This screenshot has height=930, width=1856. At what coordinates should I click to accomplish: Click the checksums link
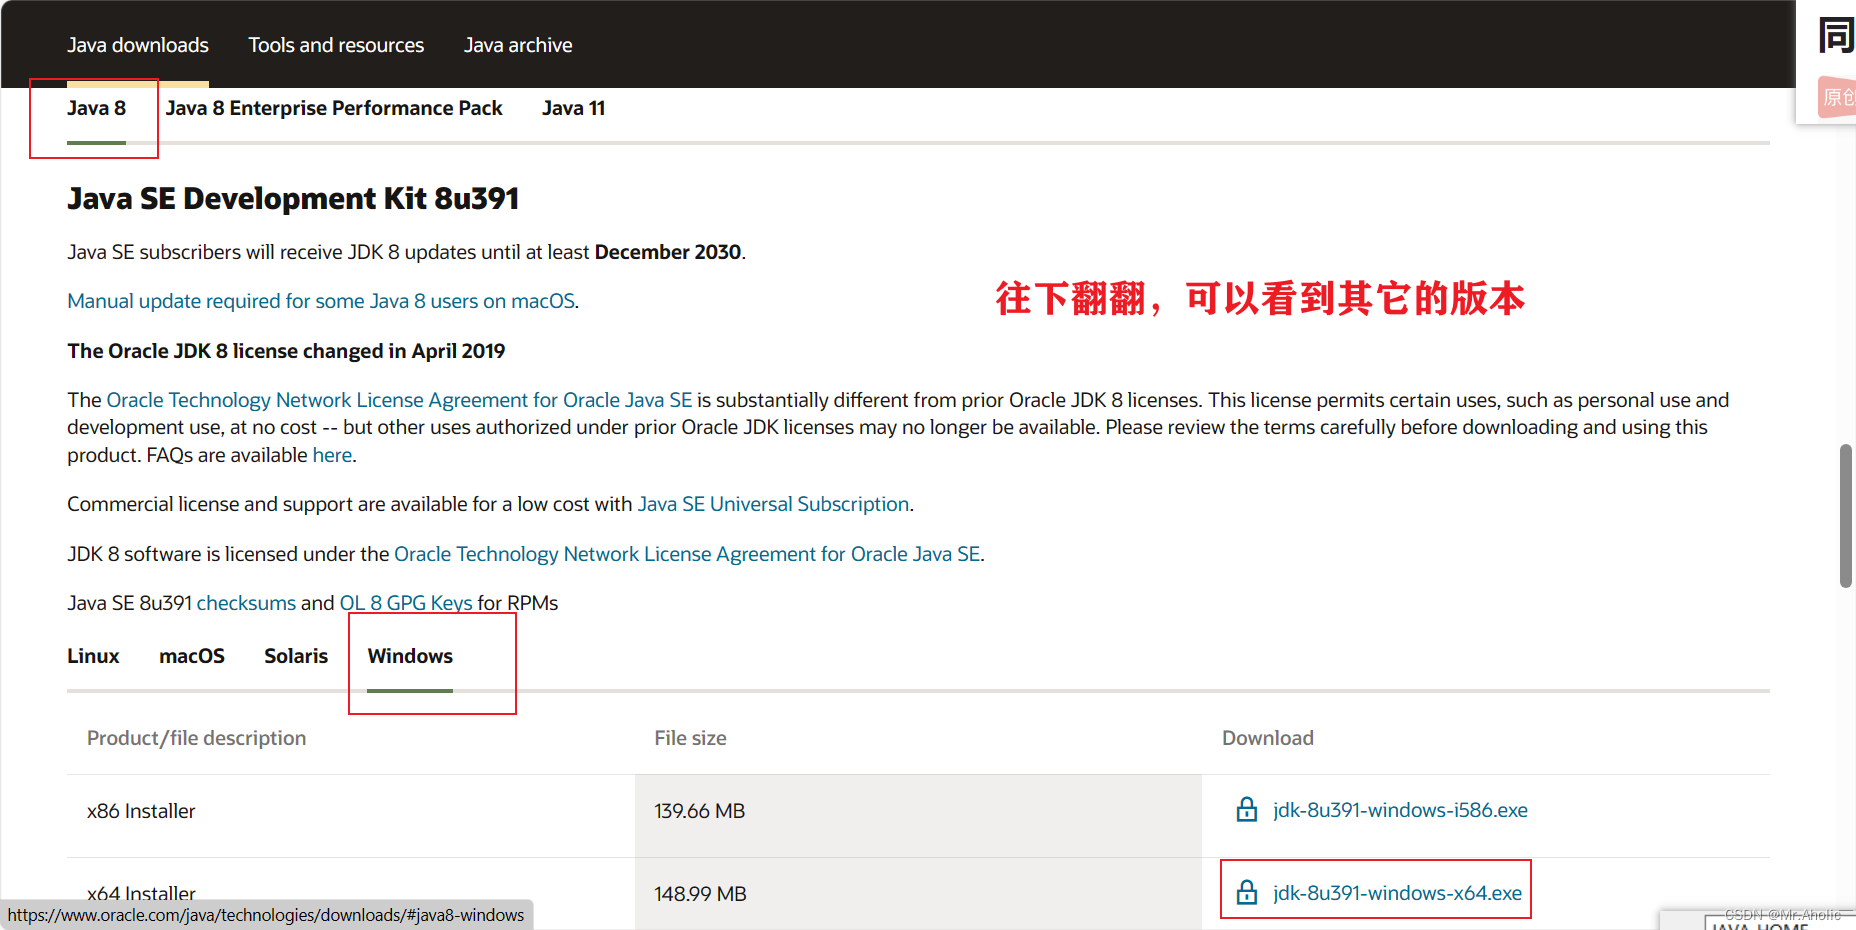click(245, 602)
